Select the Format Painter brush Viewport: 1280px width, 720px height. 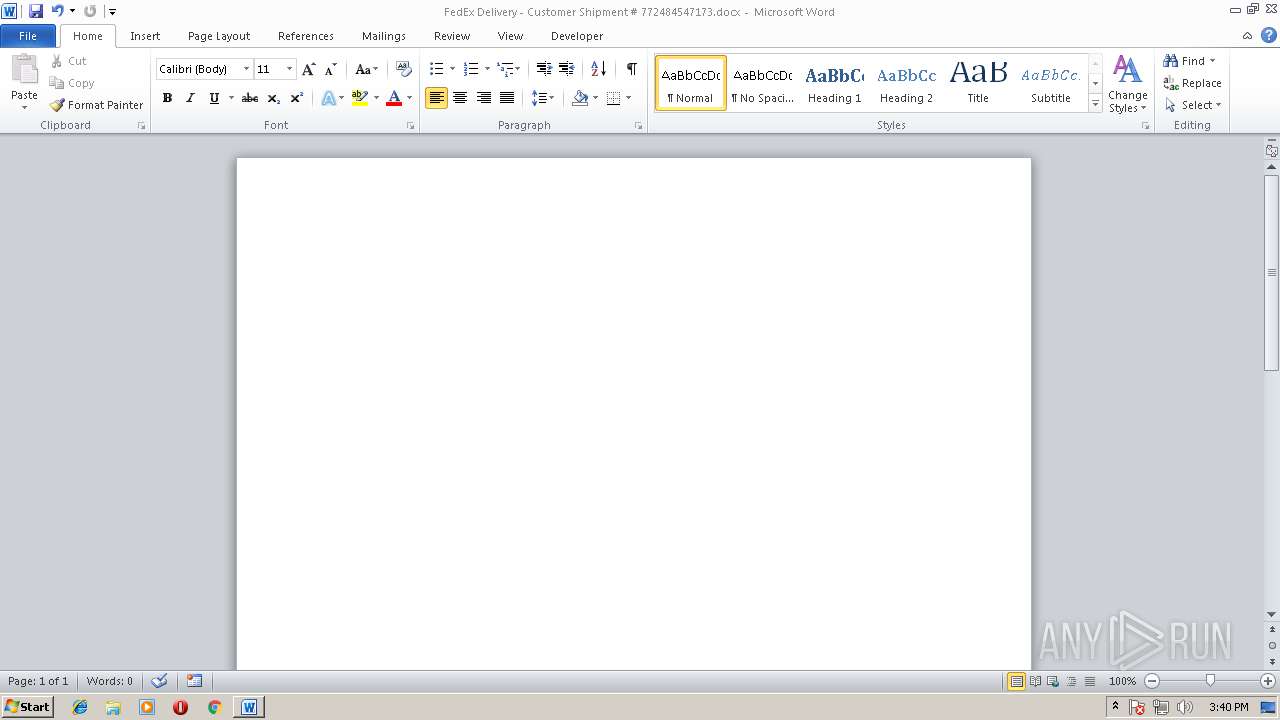coord(96,105)
